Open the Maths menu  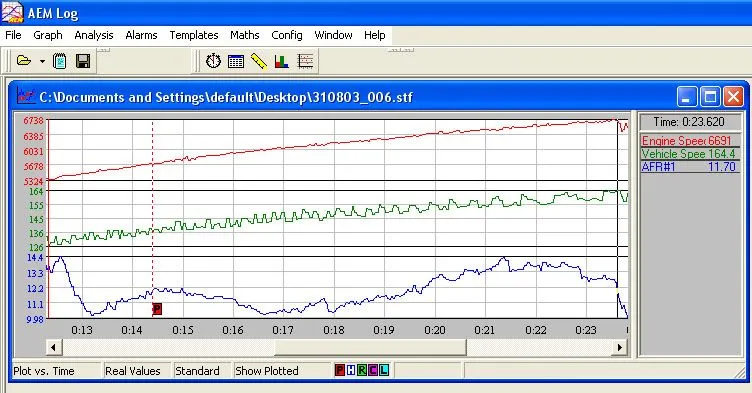[x=245, y=35]
